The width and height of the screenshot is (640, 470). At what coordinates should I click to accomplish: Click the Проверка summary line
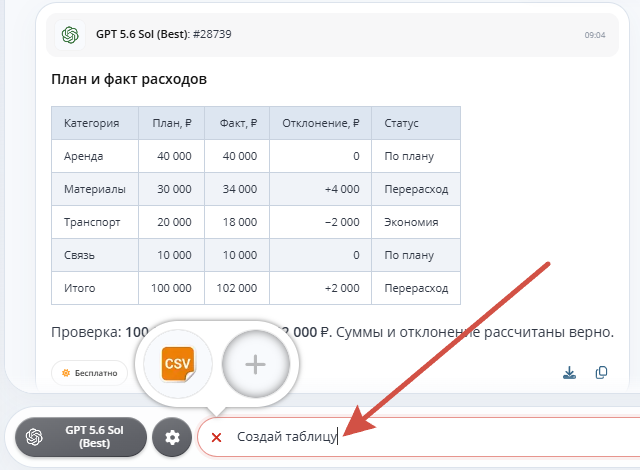click(332, 332)
